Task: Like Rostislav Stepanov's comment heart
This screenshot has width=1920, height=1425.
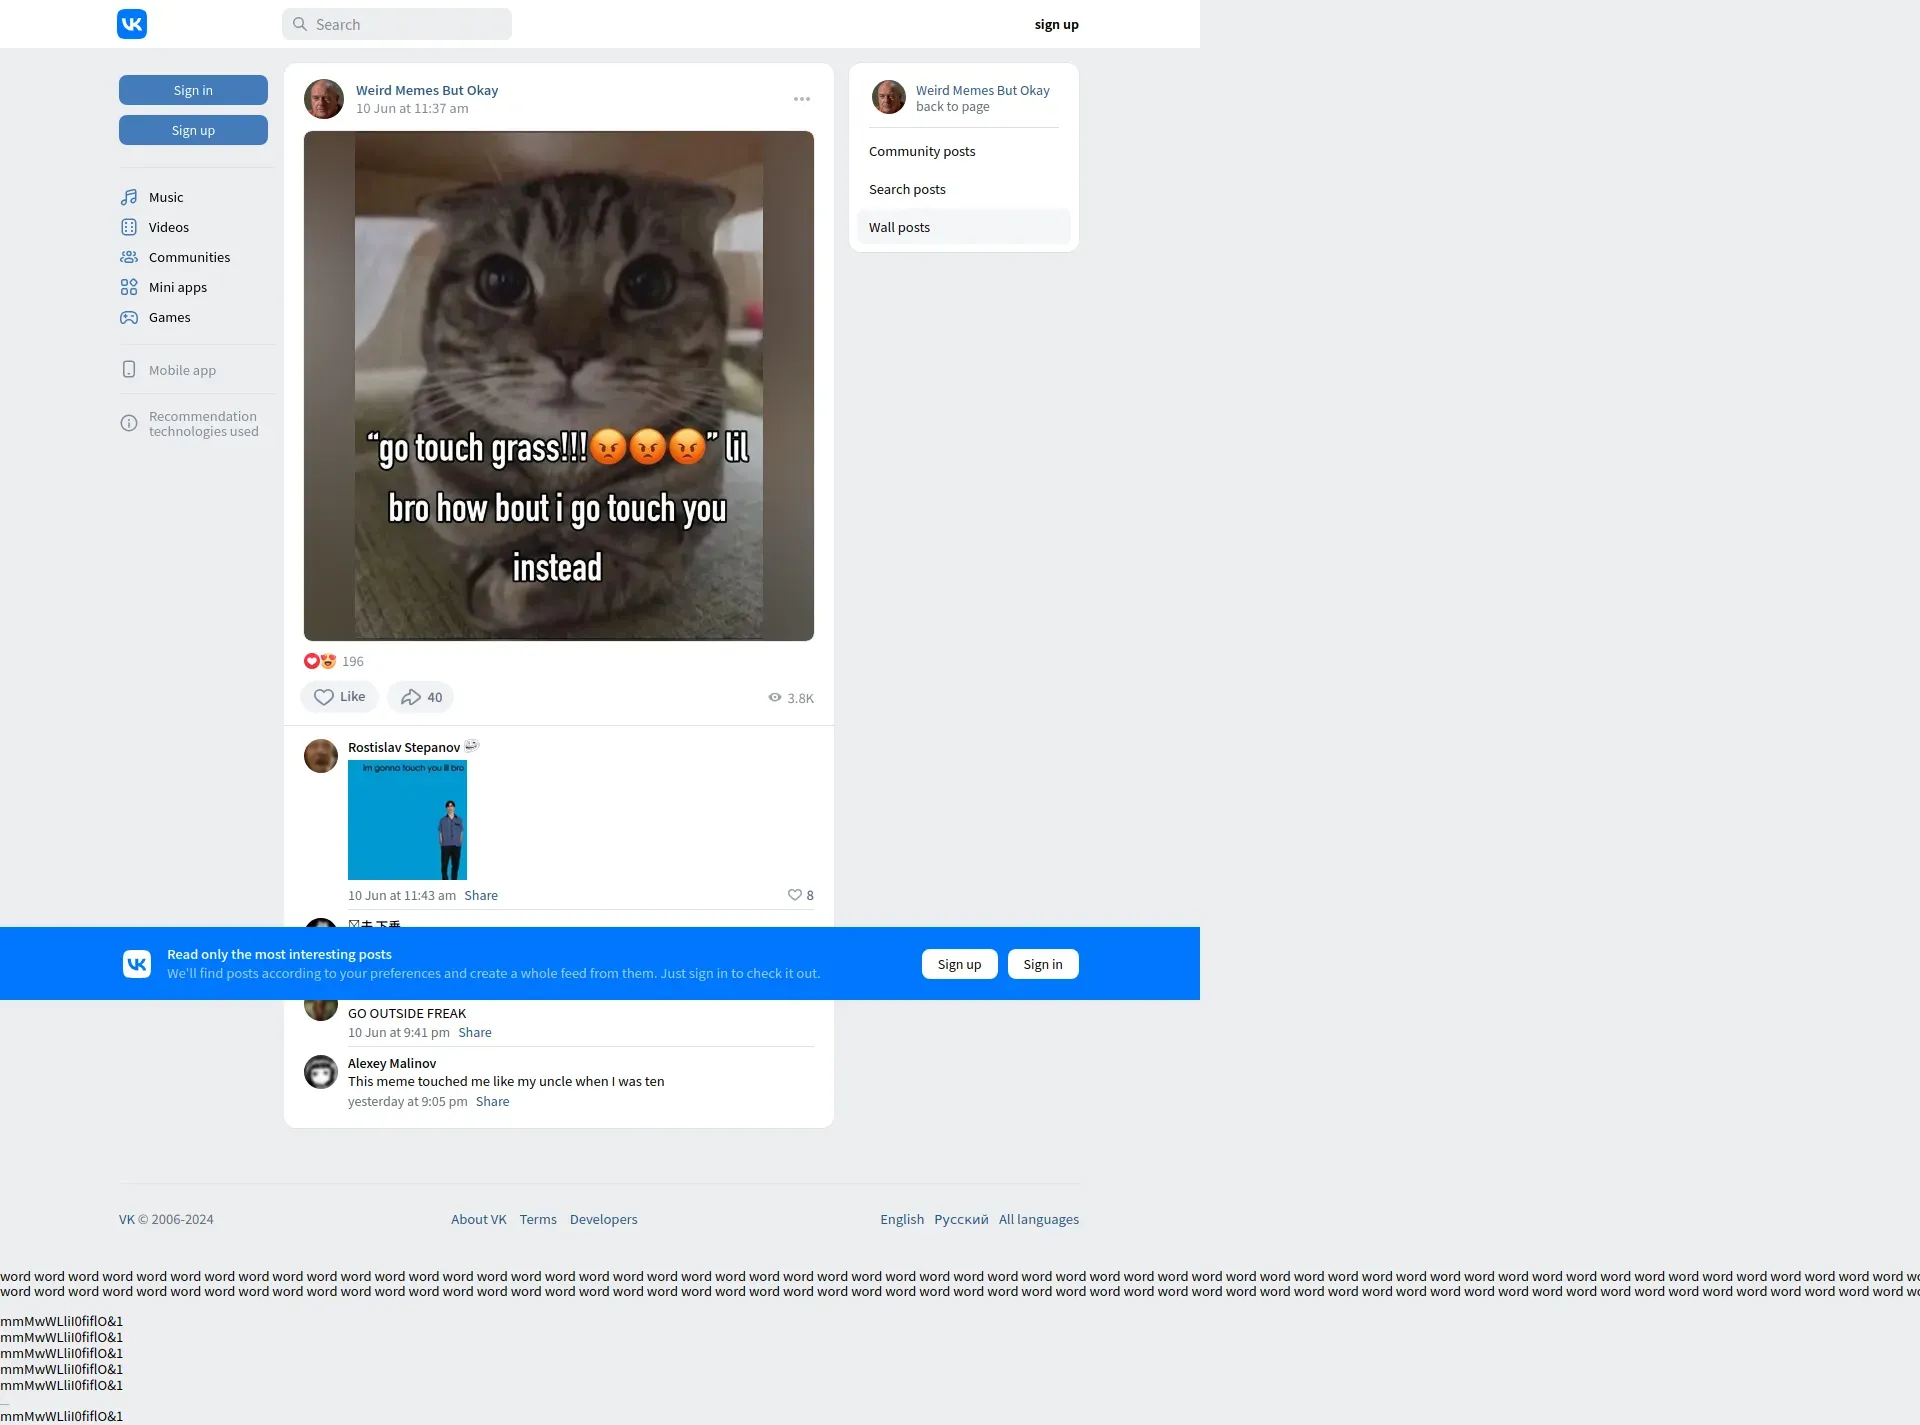Action: coord(795,895)
